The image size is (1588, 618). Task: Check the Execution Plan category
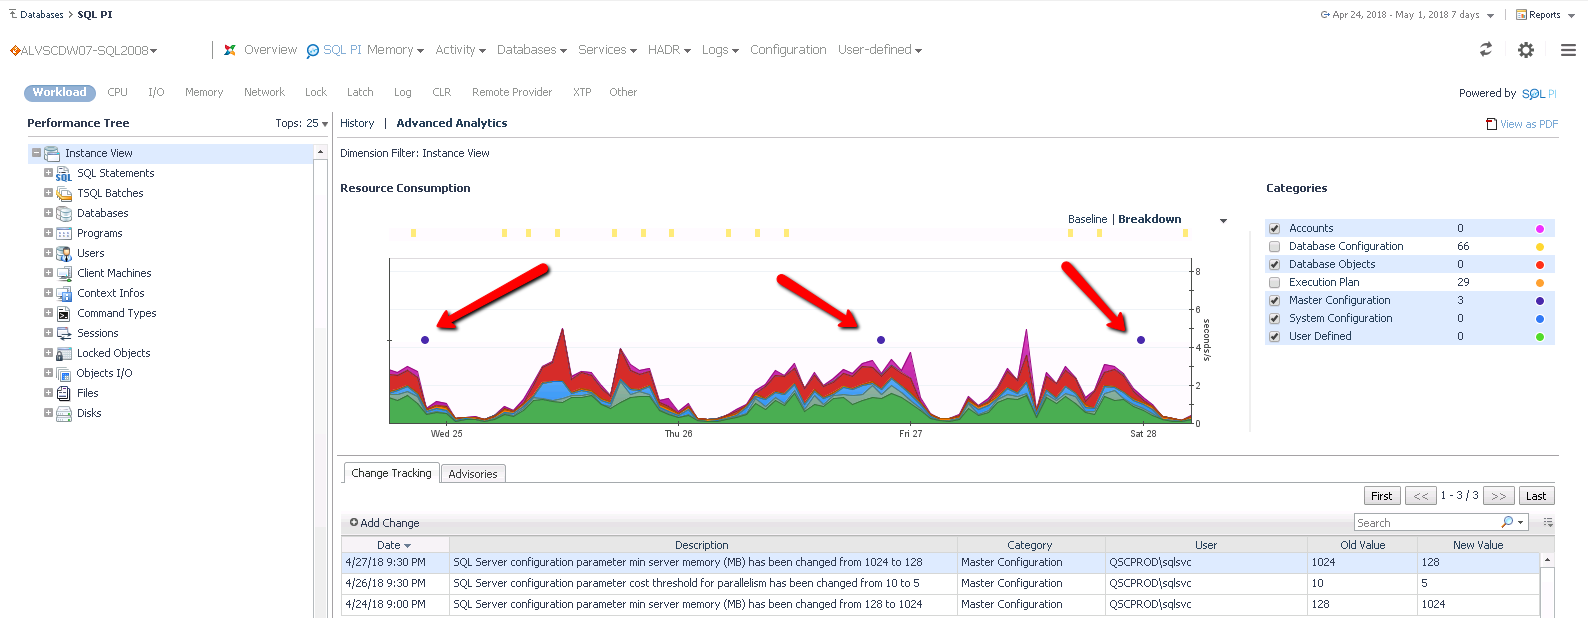(1274, 283)
